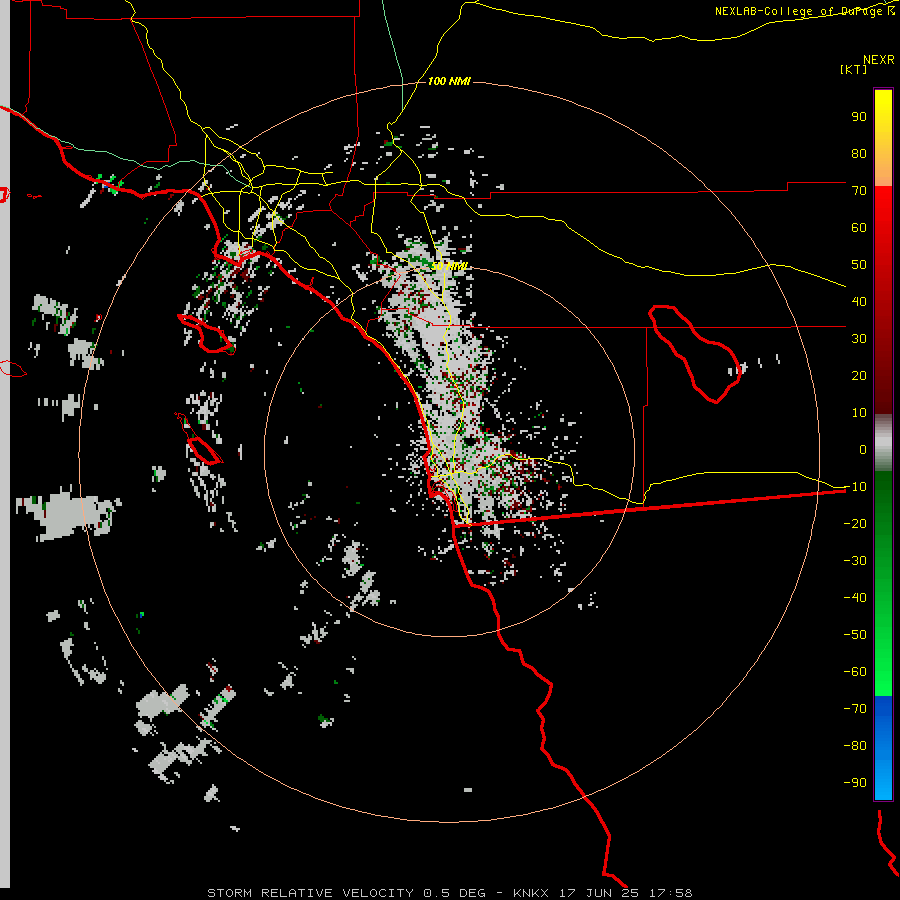This screenshot has width=900, height=900.
Task: Click the Salton Sea outline on the map
Action: click(695, 354)
